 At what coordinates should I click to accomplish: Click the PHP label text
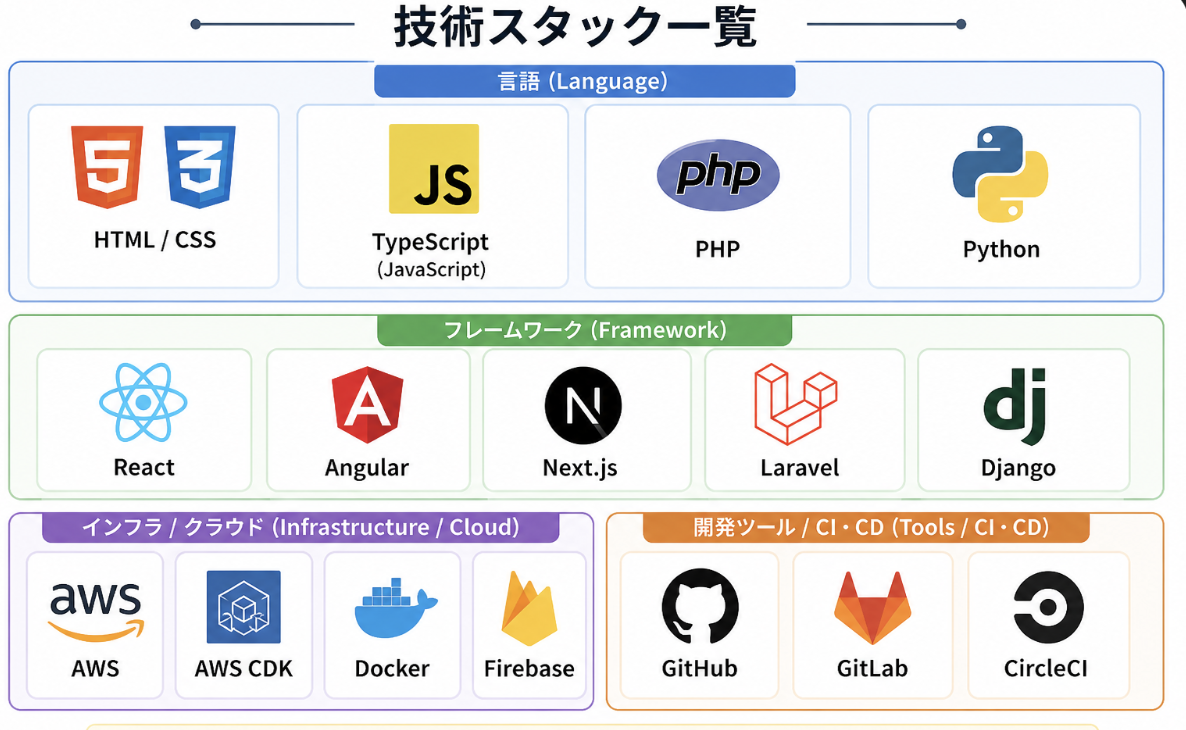pyautogui.click(x=717, y=249)
